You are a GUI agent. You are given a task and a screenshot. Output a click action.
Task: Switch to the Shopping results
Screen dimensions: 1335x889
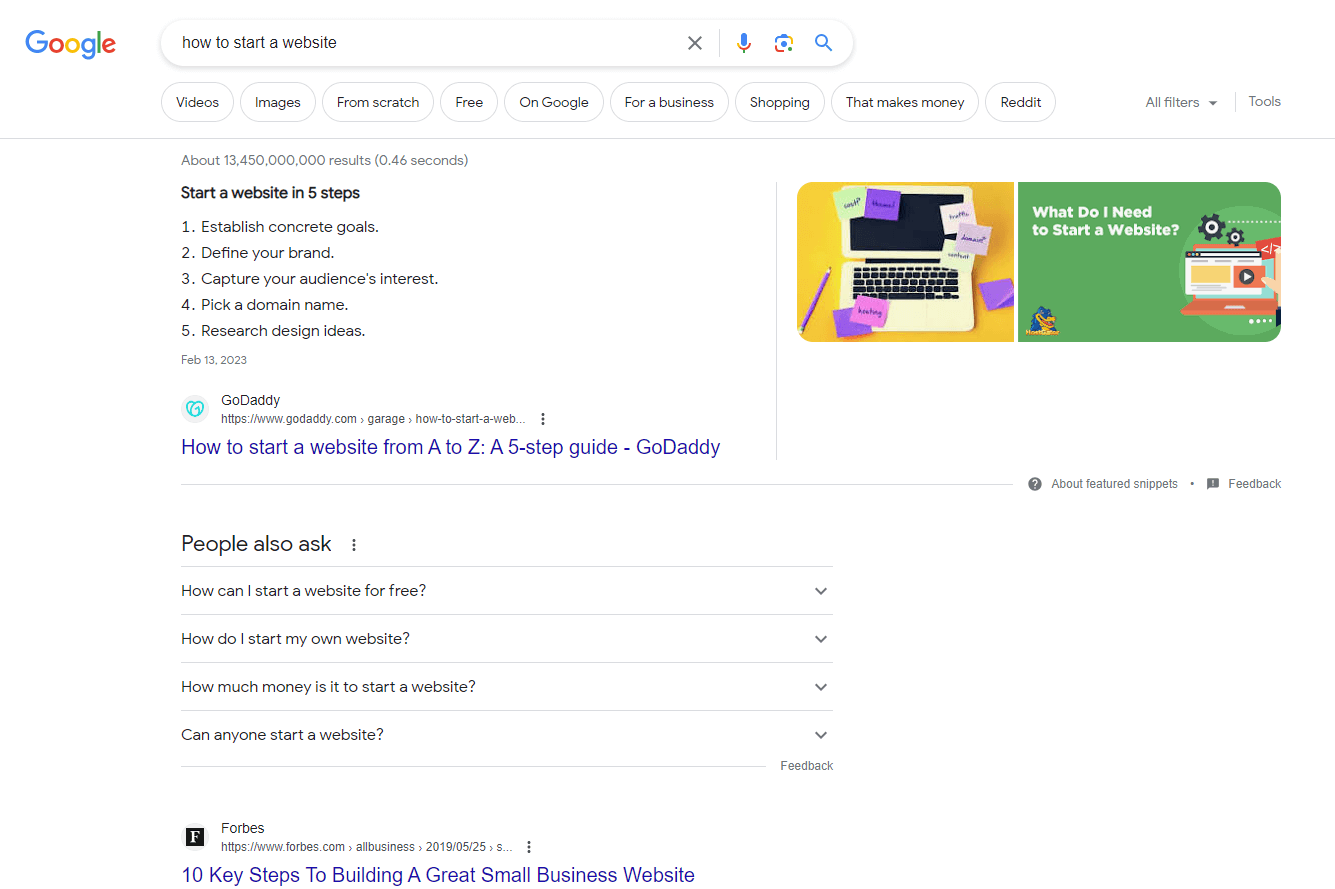(x=779, y=101)
